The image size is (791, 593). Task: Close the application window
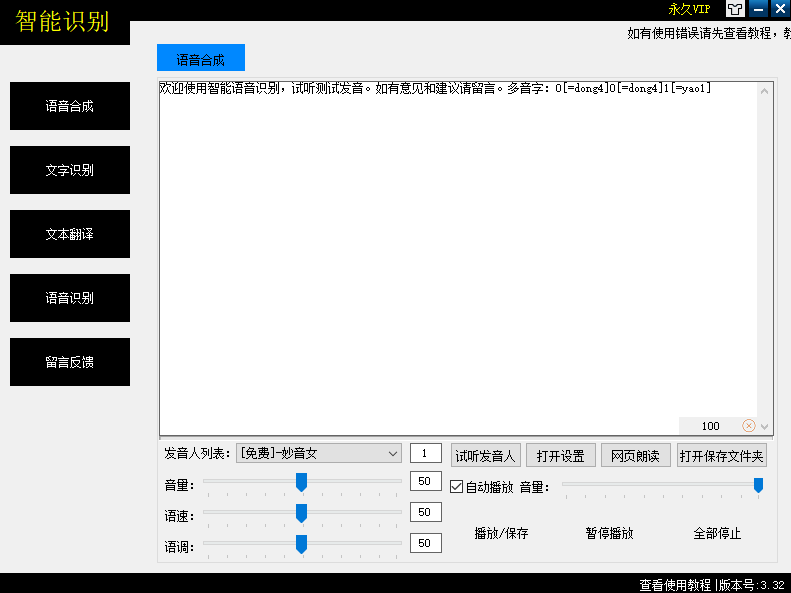click(x=780, y=9)
